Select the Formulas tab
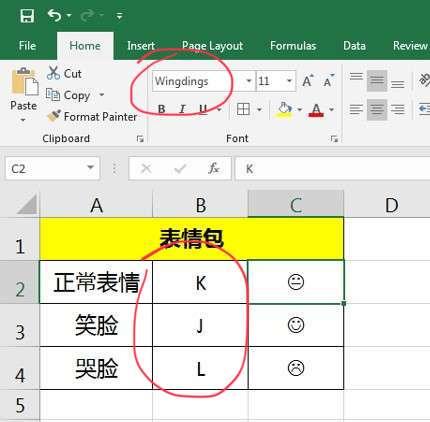This screenshot has height=422, width=430. pos(293,46)
